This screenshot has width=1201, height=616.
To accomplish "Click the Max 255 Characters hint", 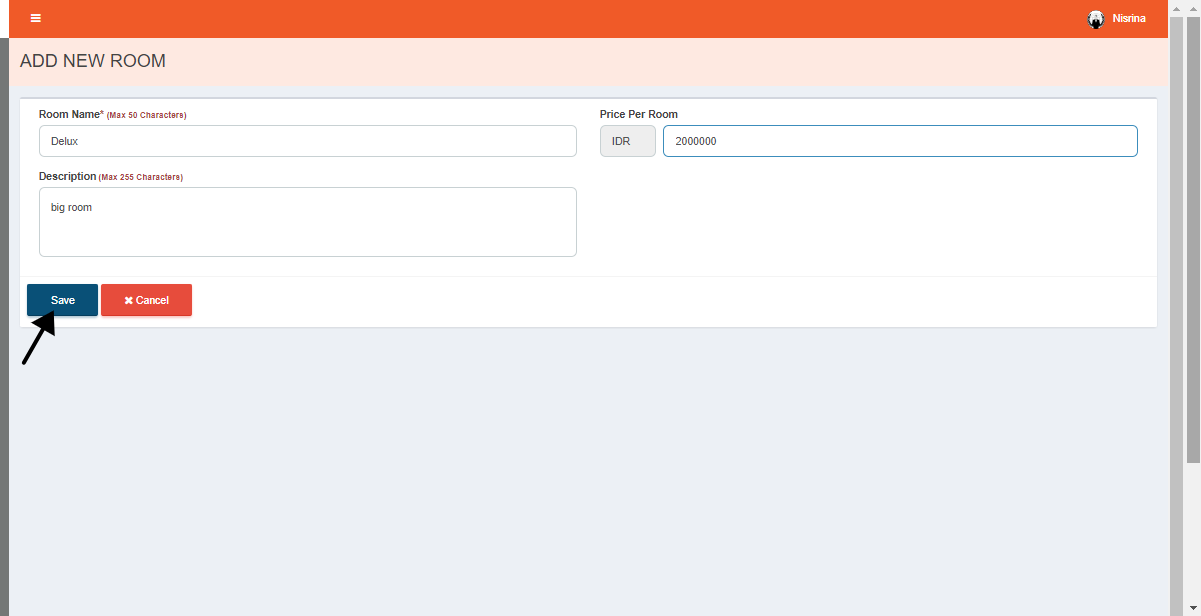I will point(141,177).
